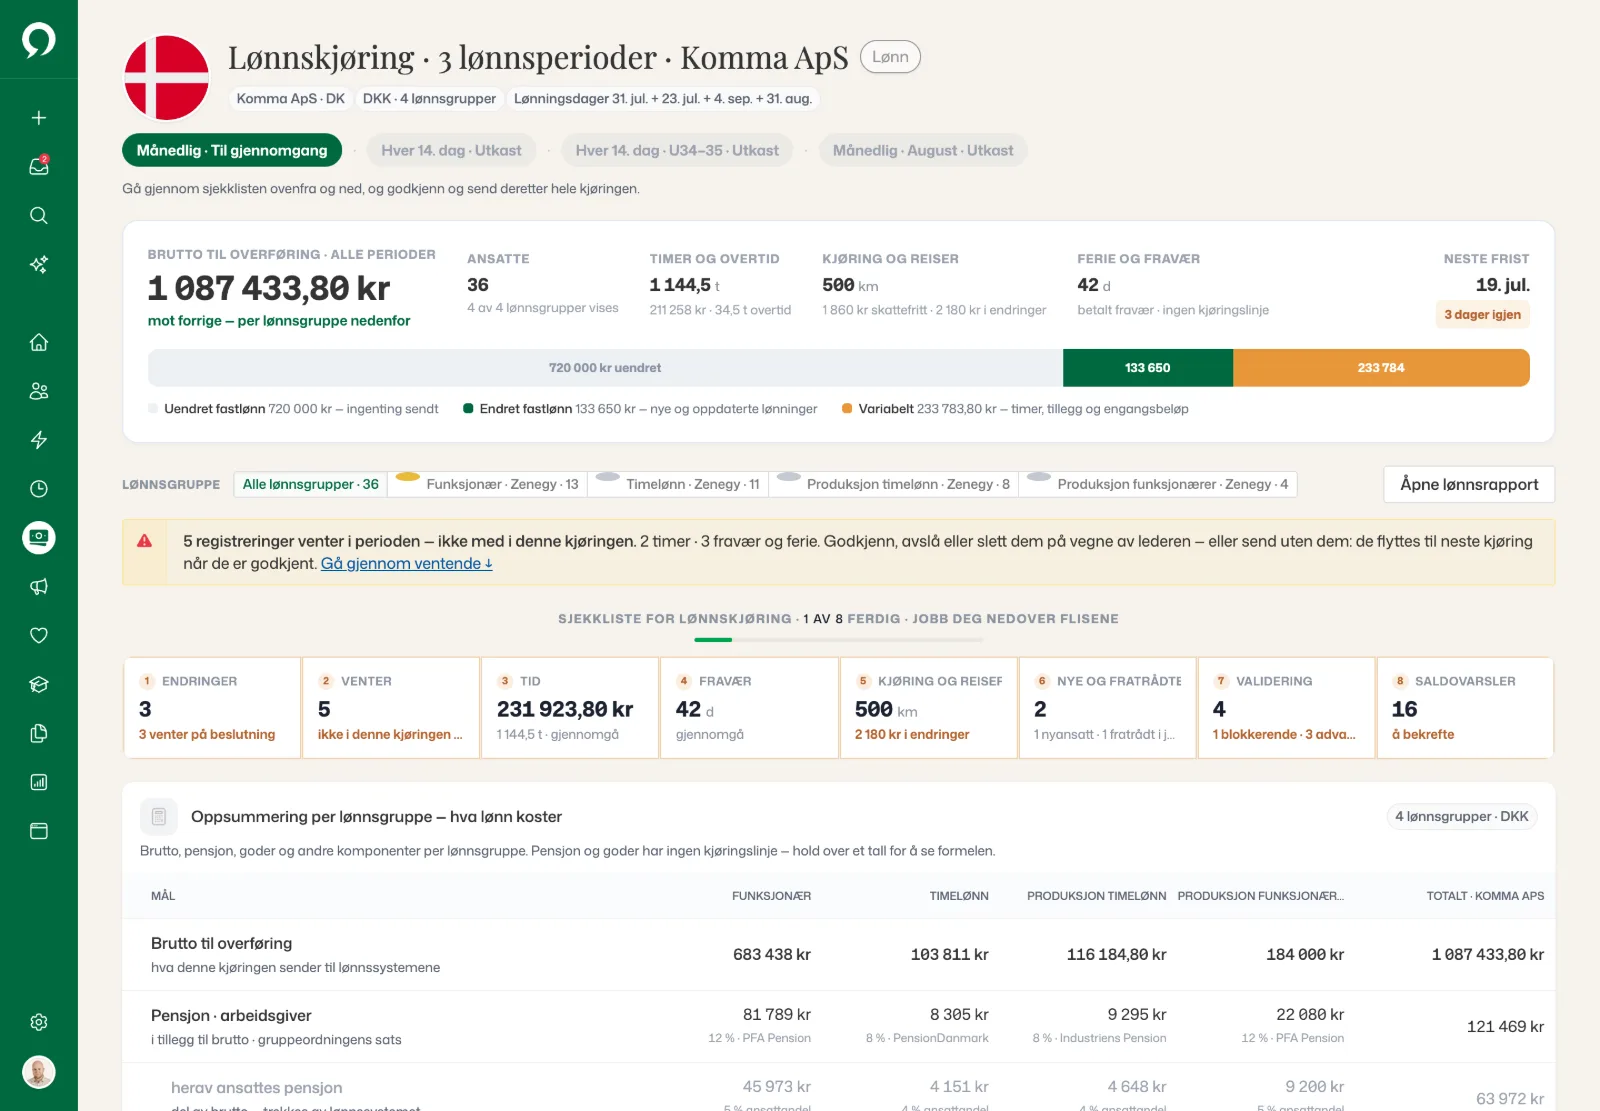
Task: Open the Tid checklist tile
Action: point(570,708)
